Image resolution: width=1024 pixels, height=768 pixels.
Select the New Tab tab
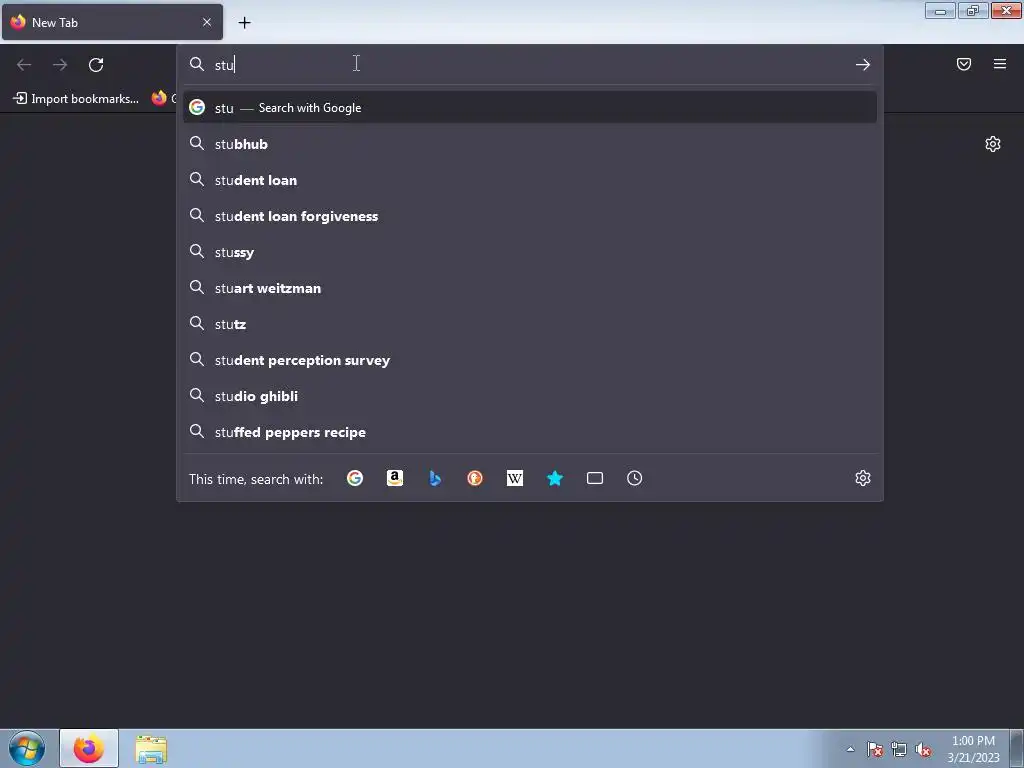coord(112,22)
